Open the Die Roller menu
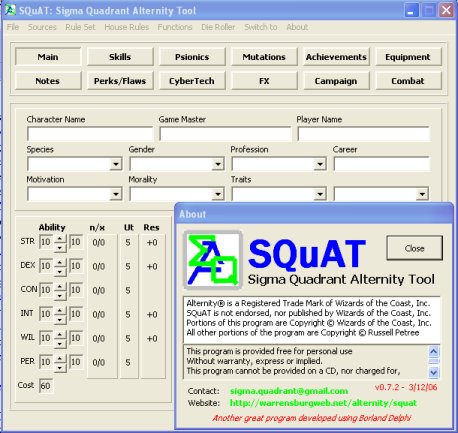 218,27
